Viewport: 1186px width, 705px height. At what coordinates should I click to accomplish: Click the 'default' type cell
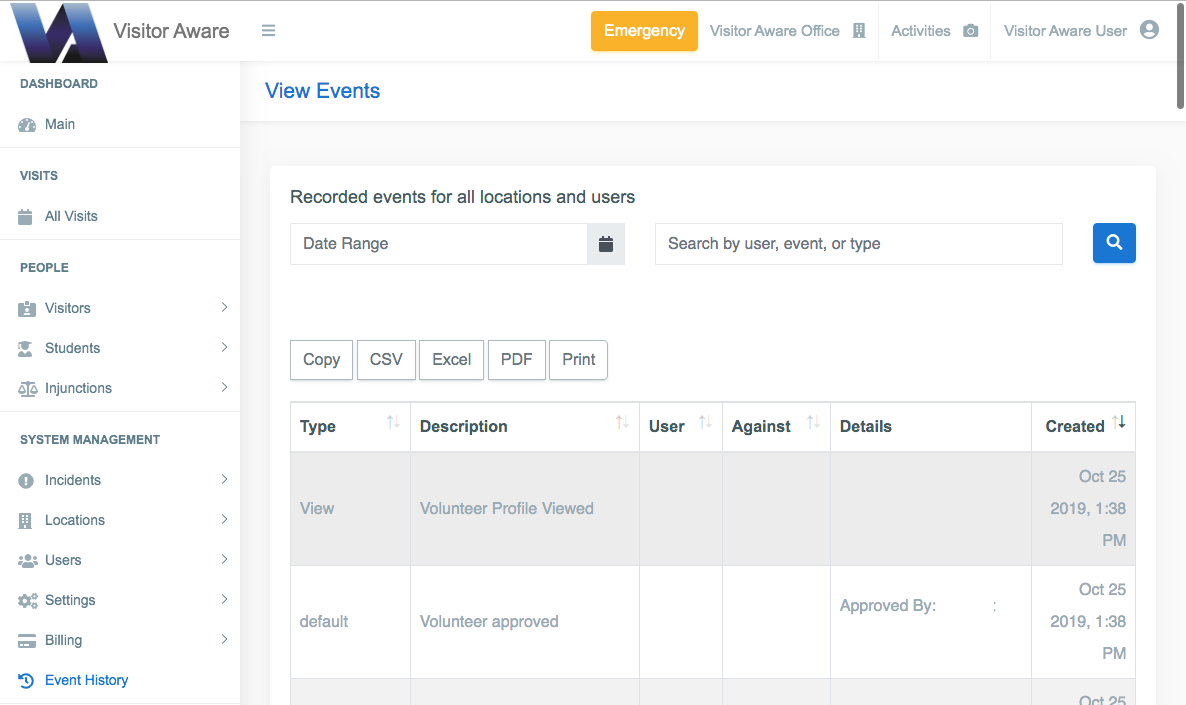tap(350, 622)
